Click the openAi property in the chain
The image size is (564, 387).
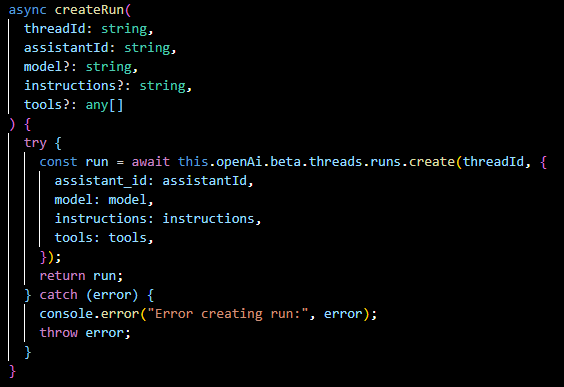[x=239, y=162]
